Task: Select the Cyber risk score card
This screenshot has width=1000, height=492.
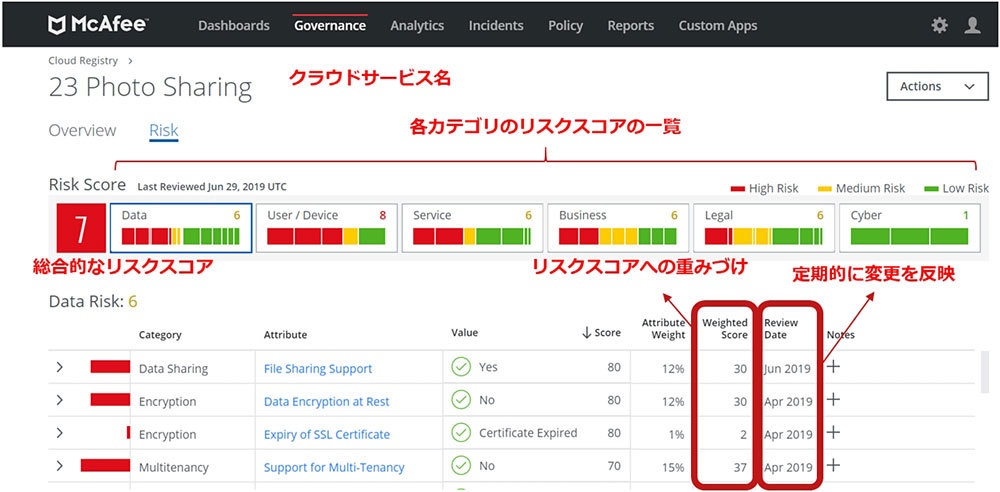Action: pyautogui.click(x=908, y=228)
